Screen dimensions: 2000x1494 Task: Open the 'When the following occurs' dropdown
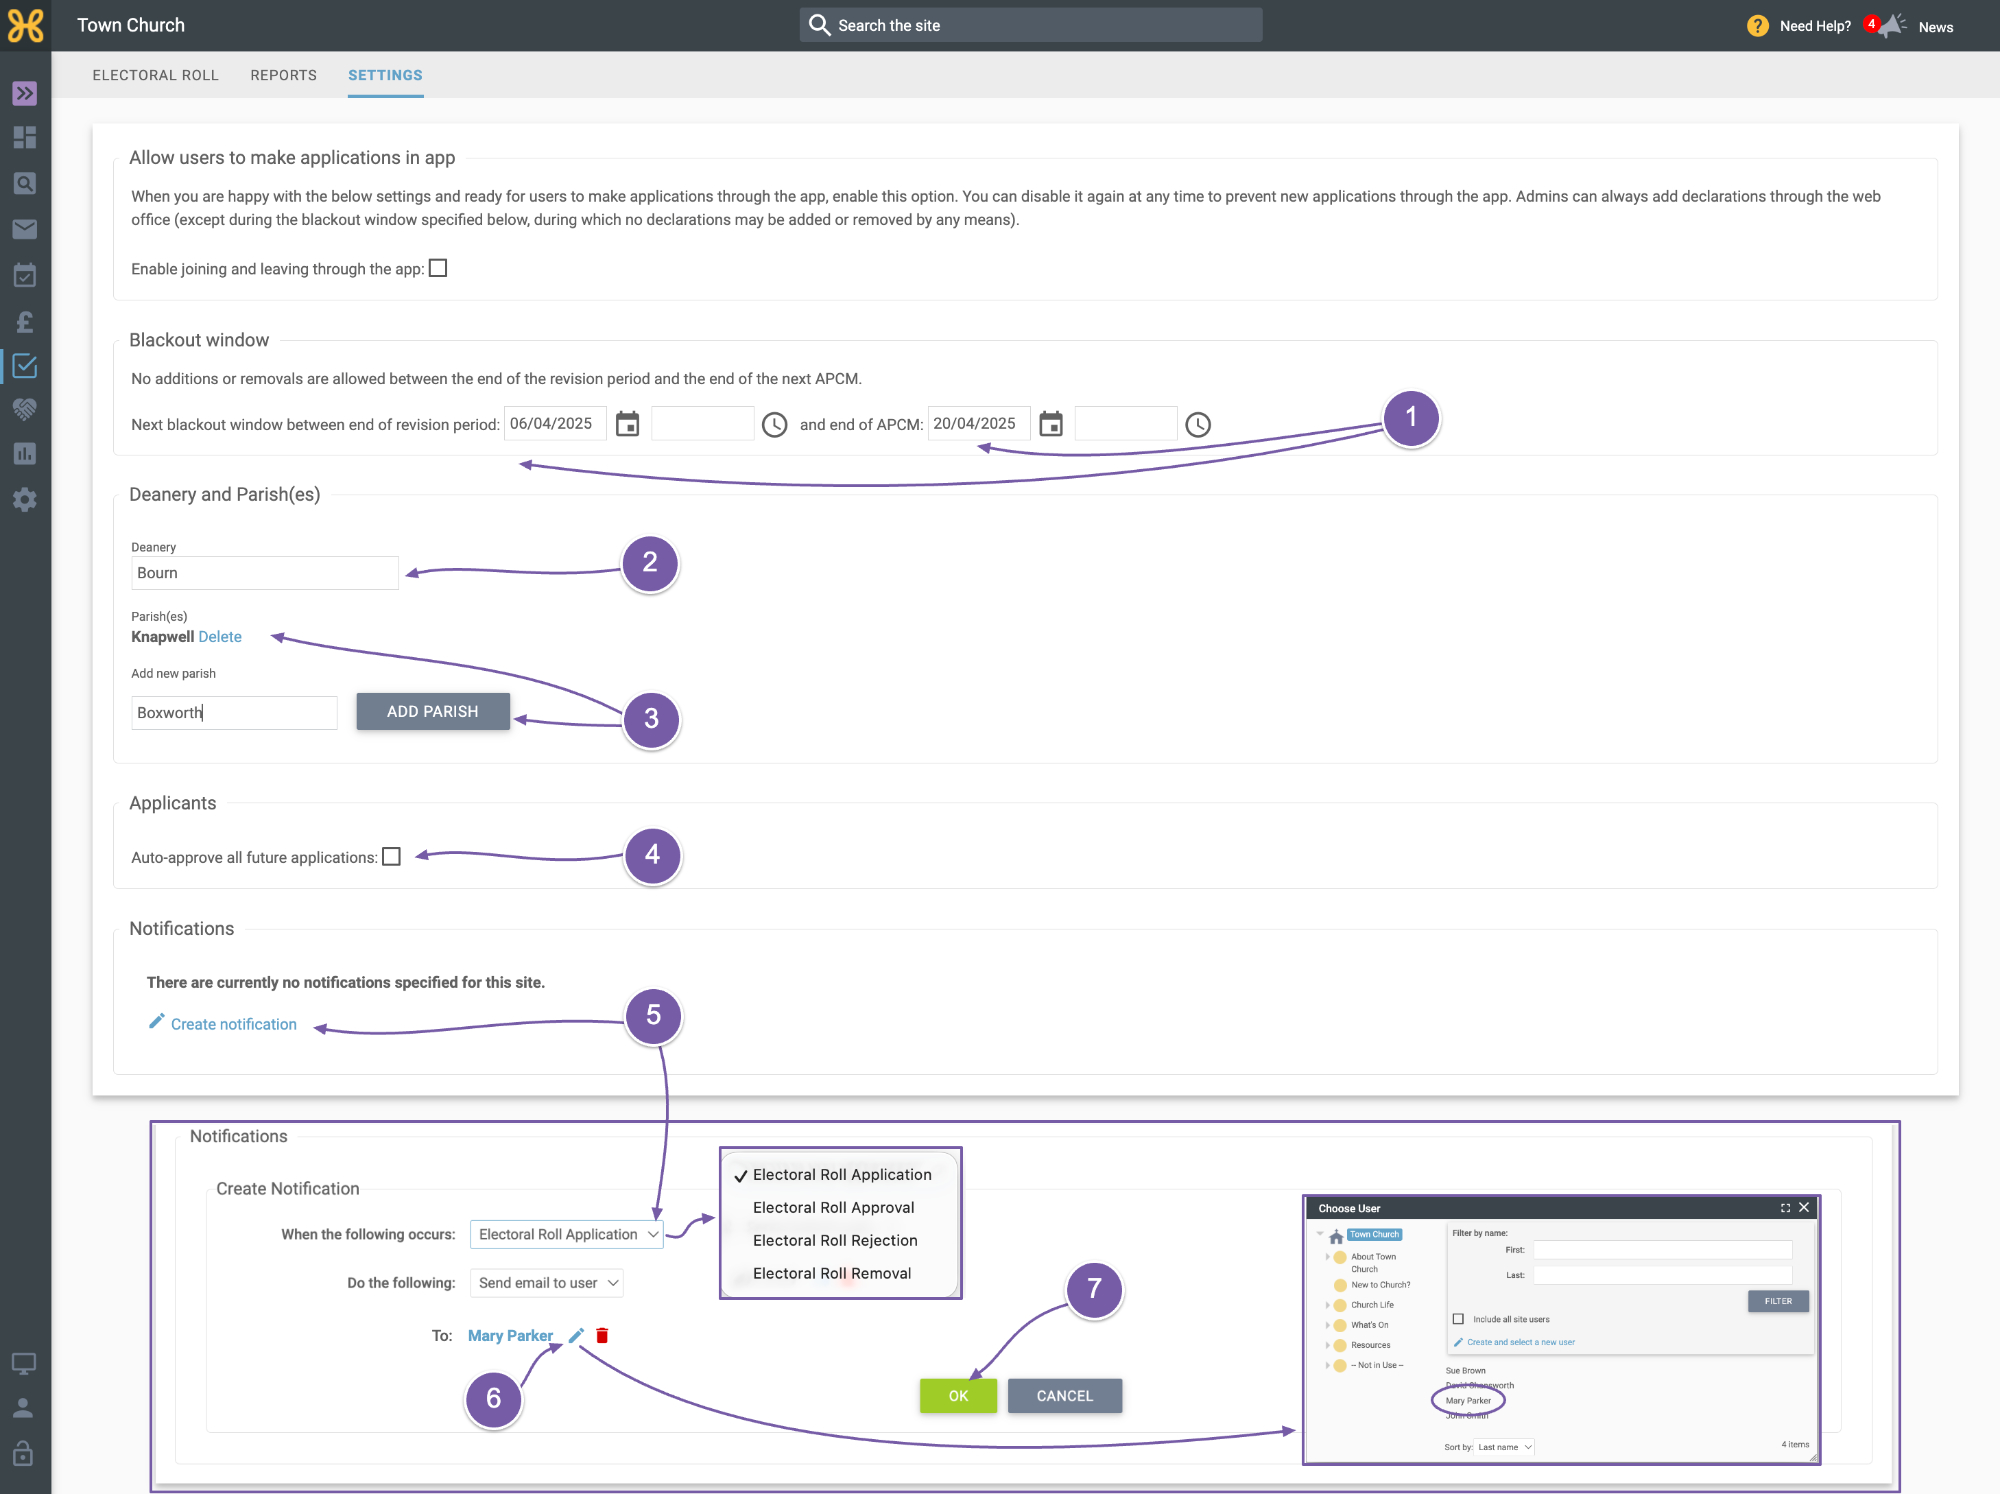coord(566,1235)
